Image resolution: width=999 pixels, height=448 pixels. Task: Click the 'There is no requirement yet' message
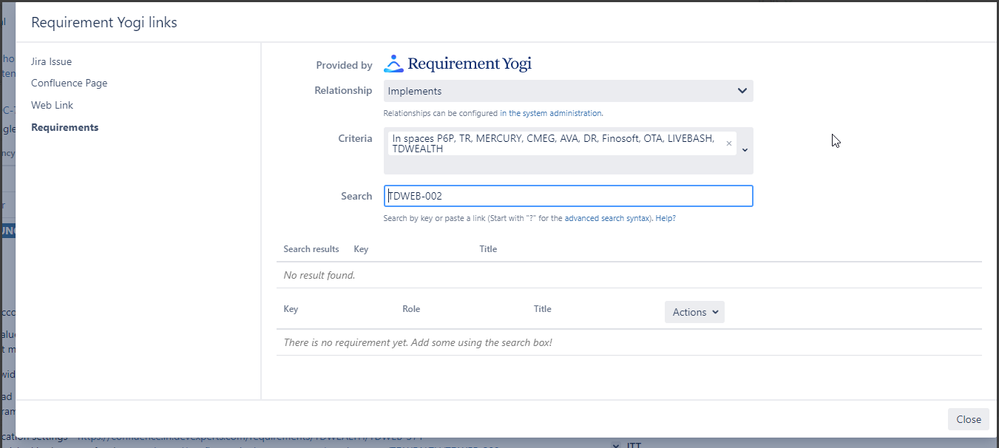pos(418,343)
